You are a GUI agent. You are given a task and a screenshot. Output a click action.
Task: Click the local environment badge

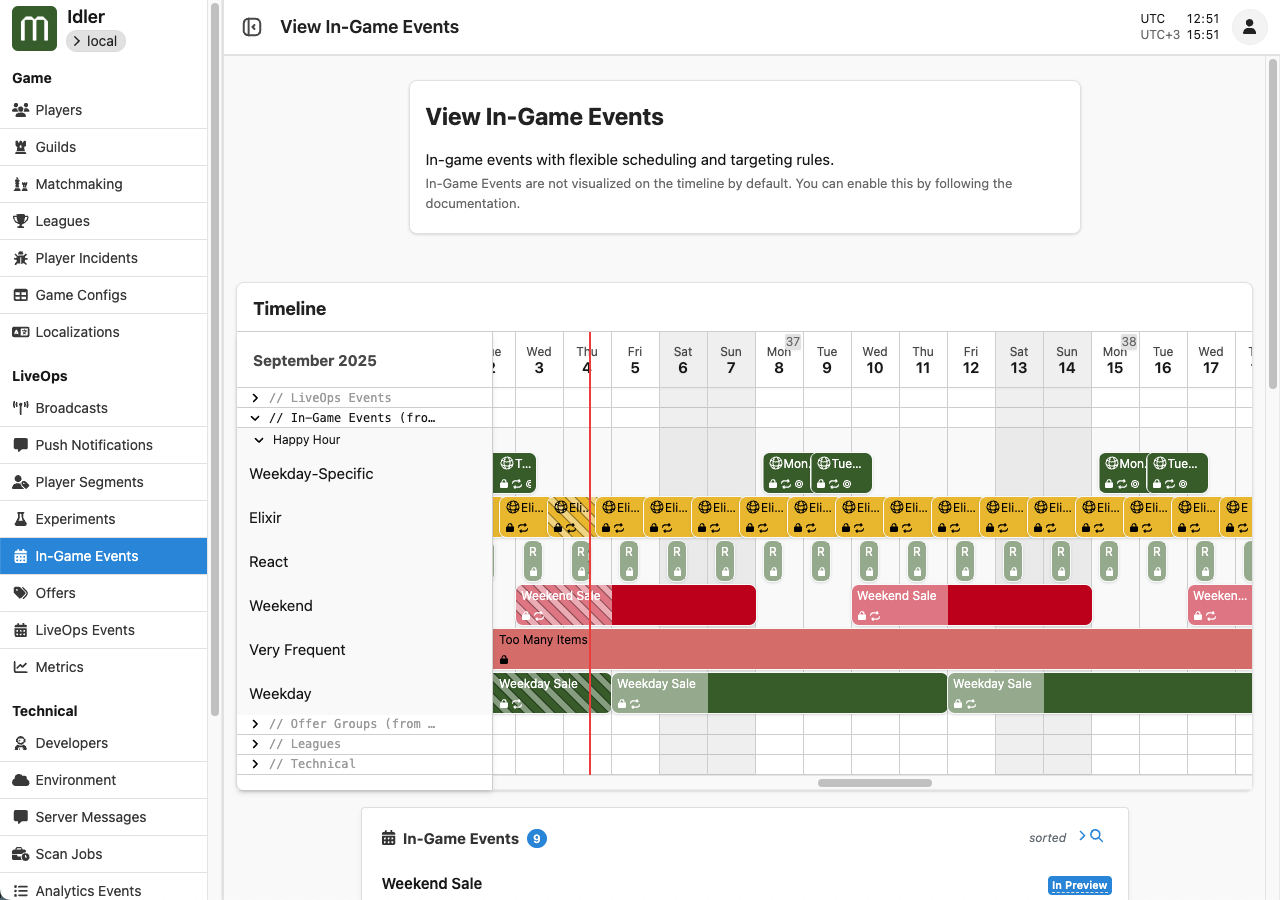[x=96, y=41]
